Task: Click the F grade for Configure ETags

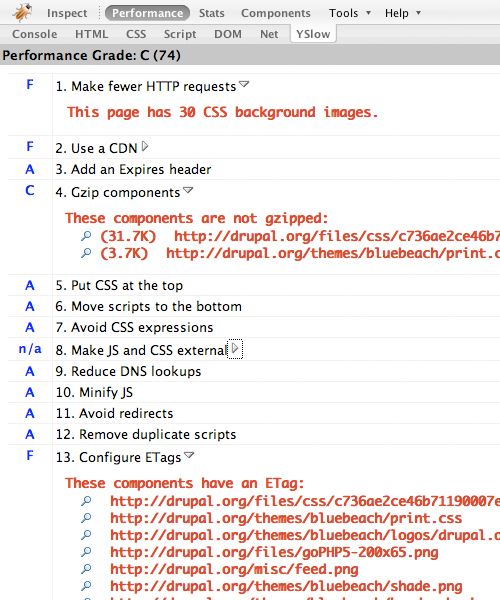Action: click(x=30, y=455)
